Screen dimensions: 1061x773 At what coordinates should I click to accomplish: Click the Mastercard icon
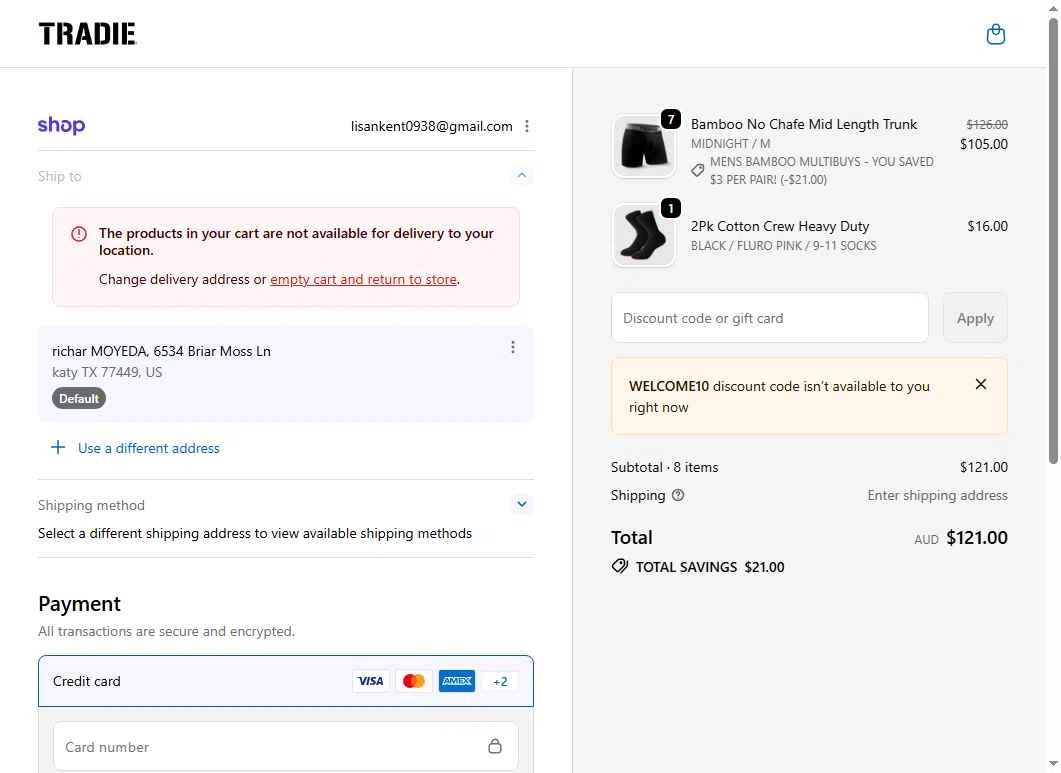click(413, 681)
